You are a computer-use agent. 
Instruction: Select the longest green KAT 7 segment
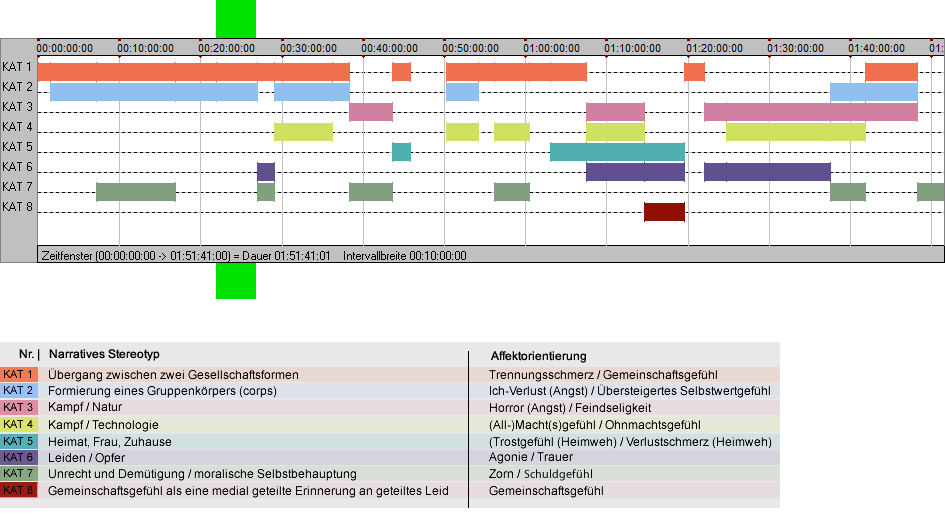point(136,192)
